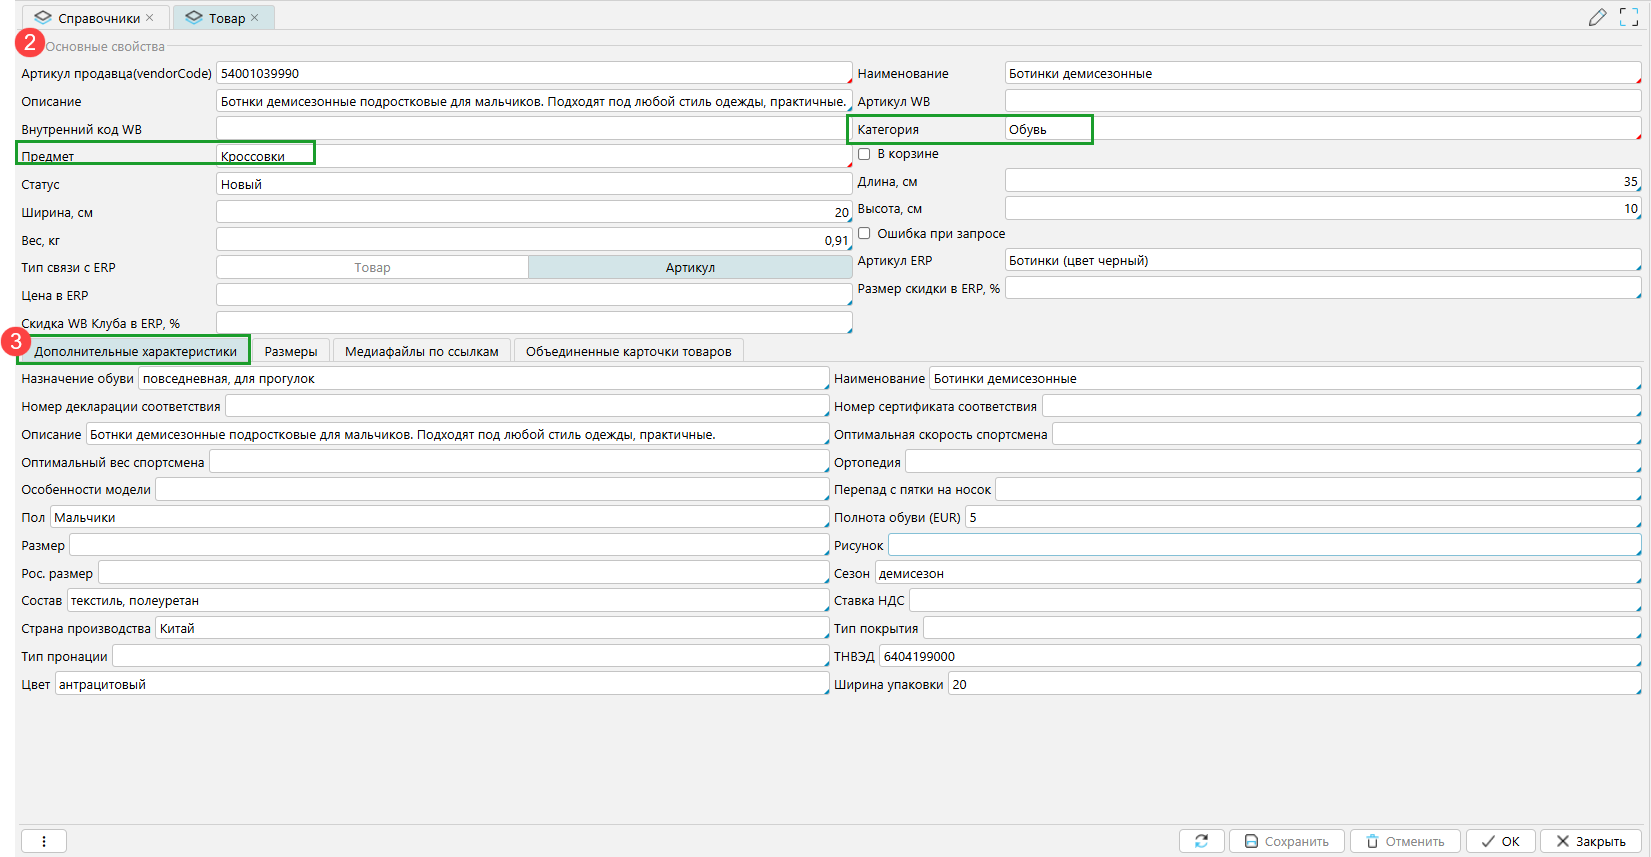Open the three-dot options menu
The image size is (1651, 857).
43,841
